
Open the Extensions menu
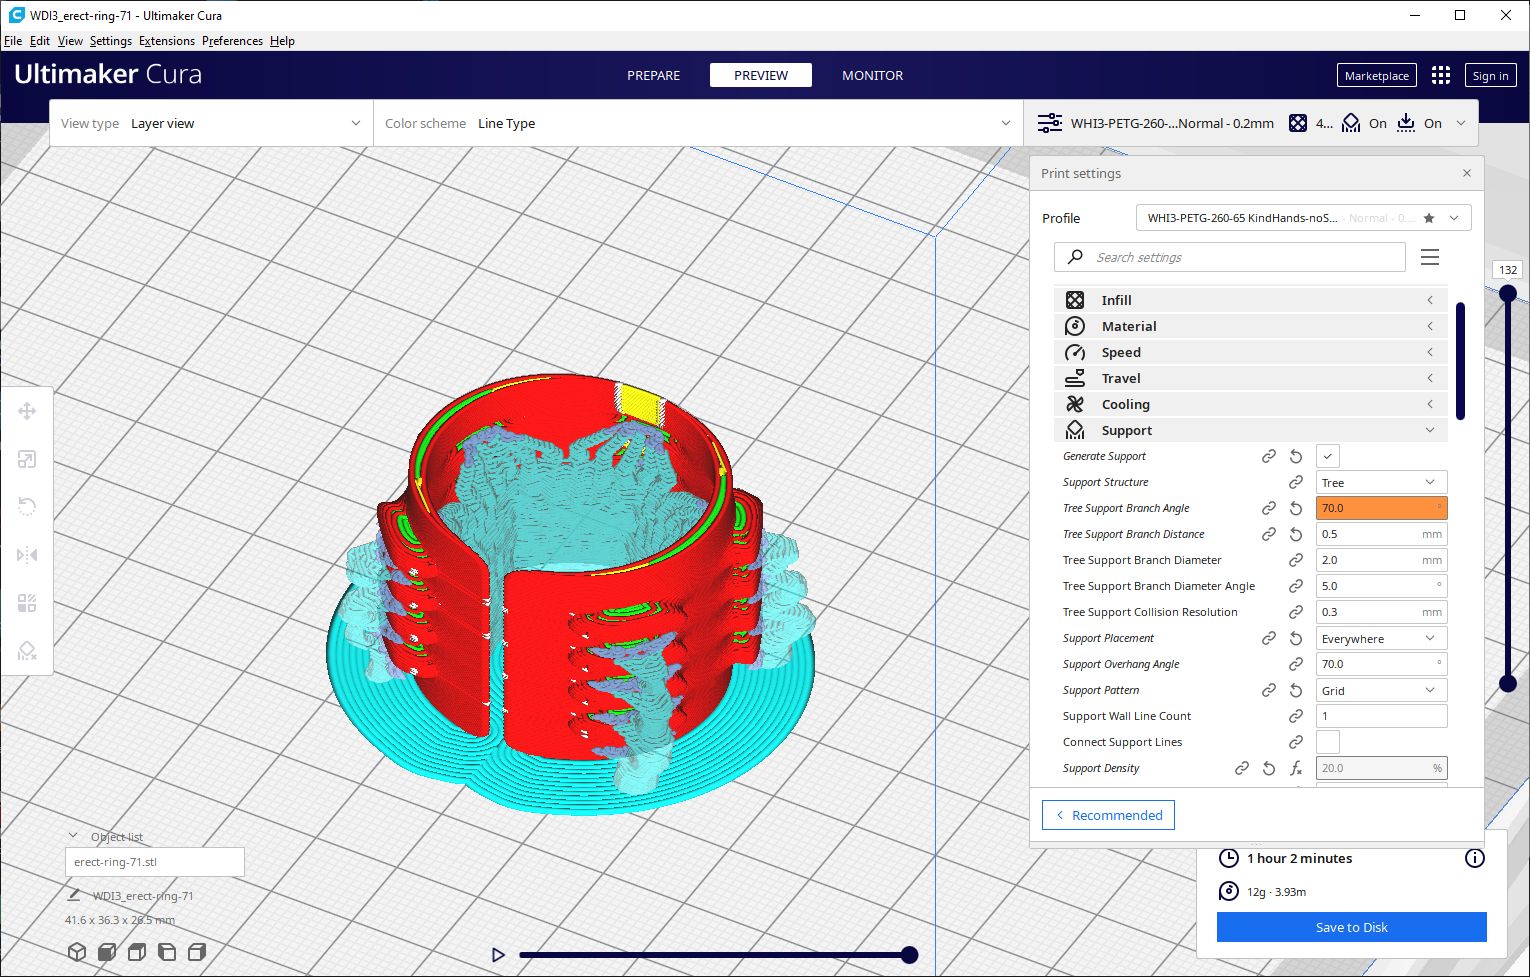167,41
